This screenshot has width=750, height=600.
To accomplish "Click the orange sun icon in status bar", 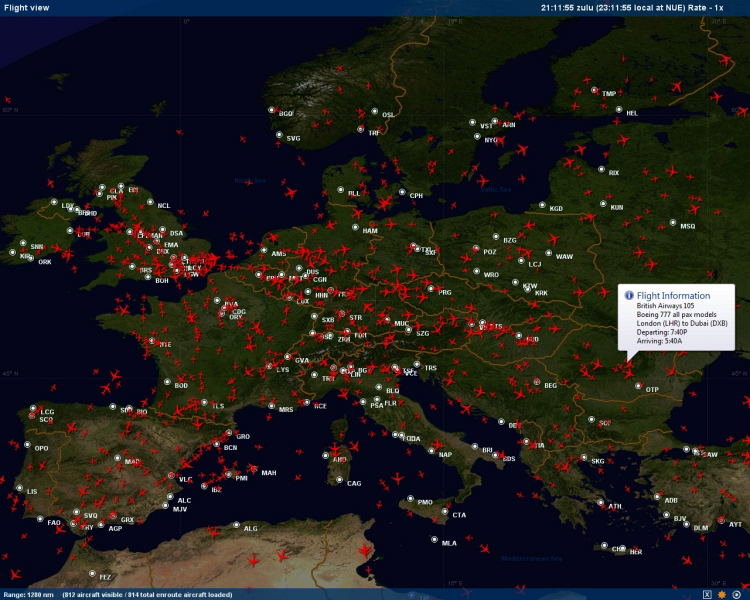I will pyautogui.click(x=721, y=594).
